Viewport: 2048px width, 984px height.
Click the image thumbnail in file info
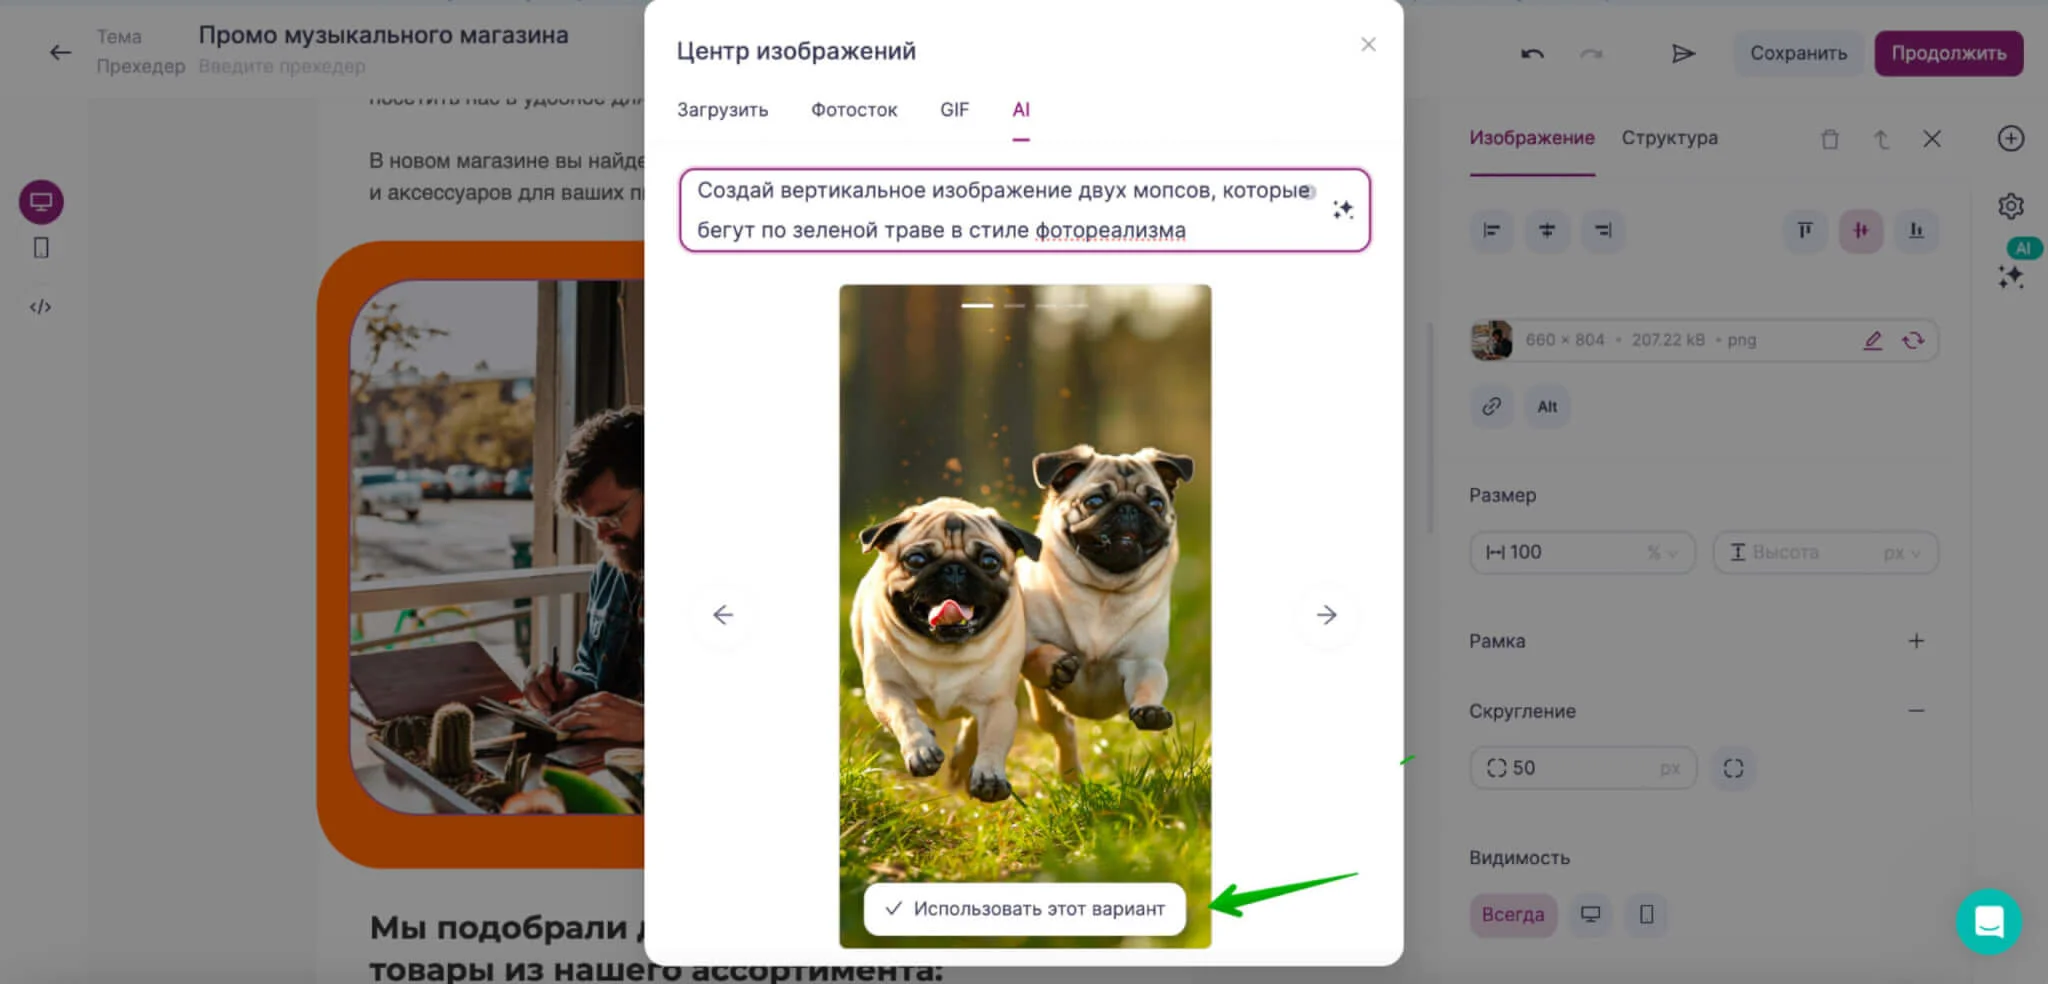pos(1492,341)
